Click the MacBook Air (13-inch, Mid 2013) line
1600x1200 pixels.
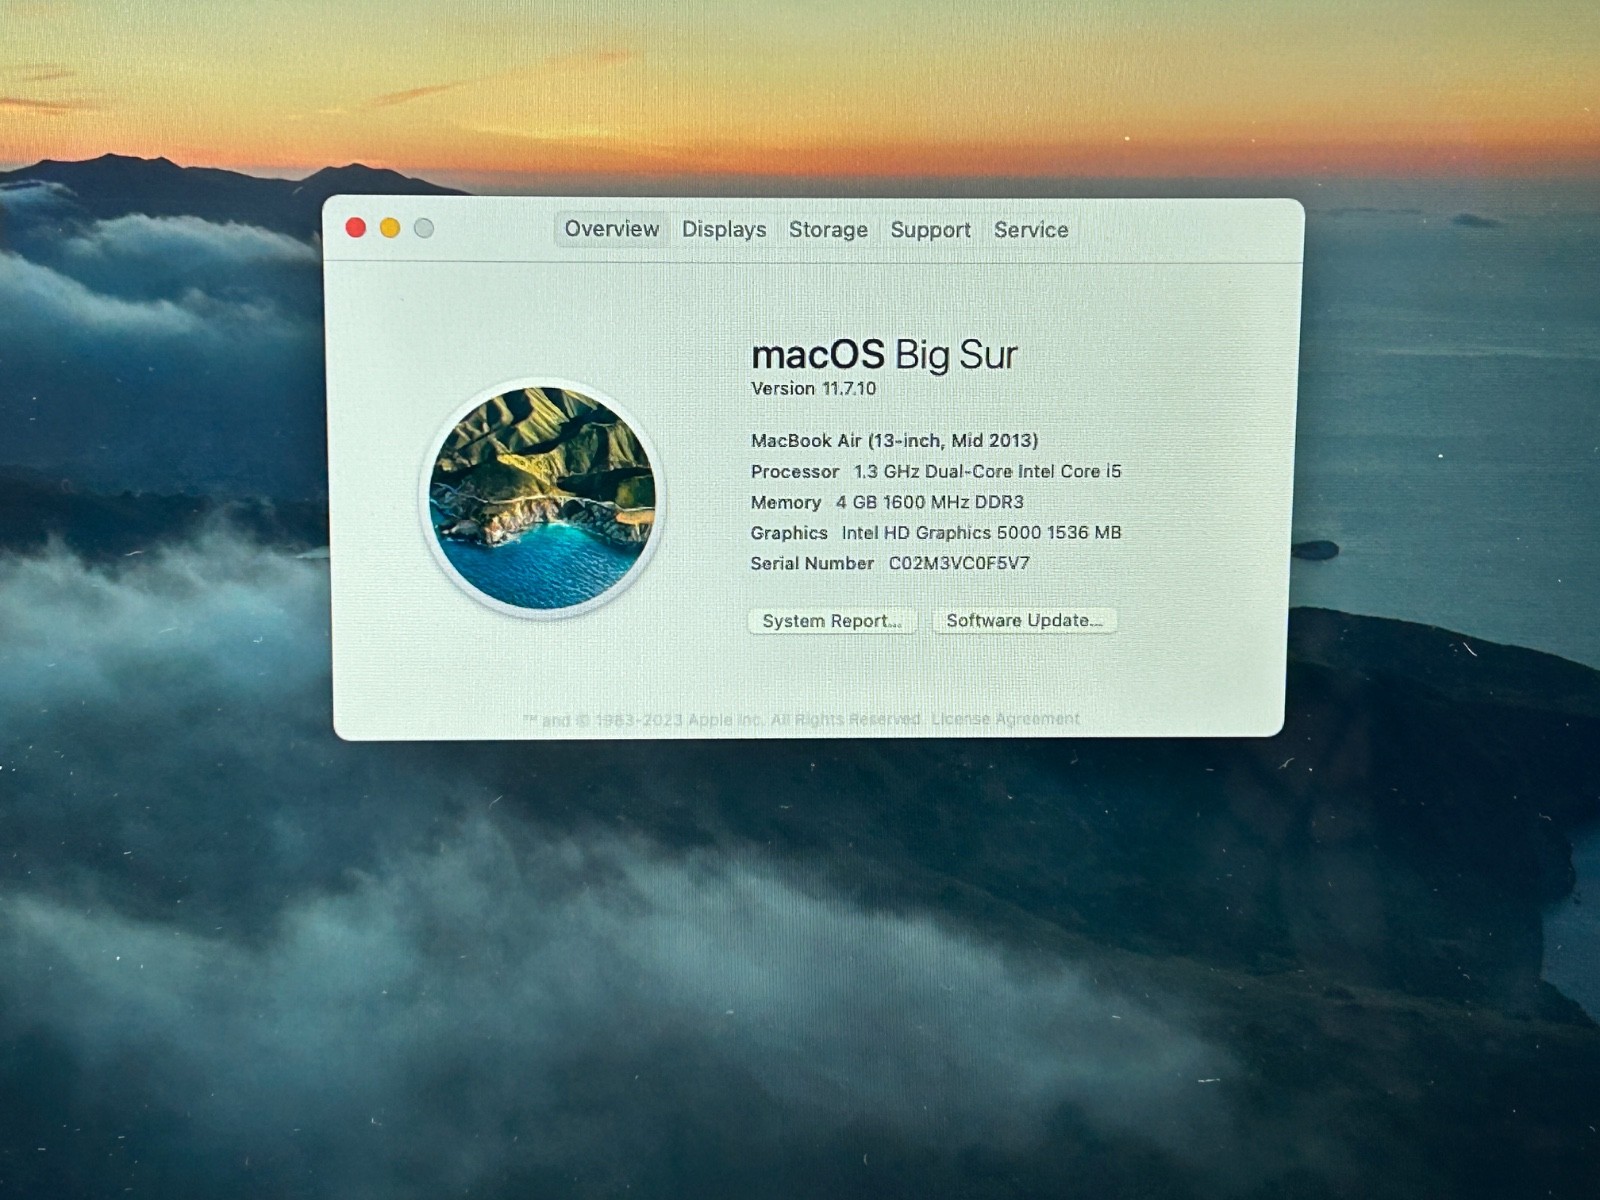(894, 440)
